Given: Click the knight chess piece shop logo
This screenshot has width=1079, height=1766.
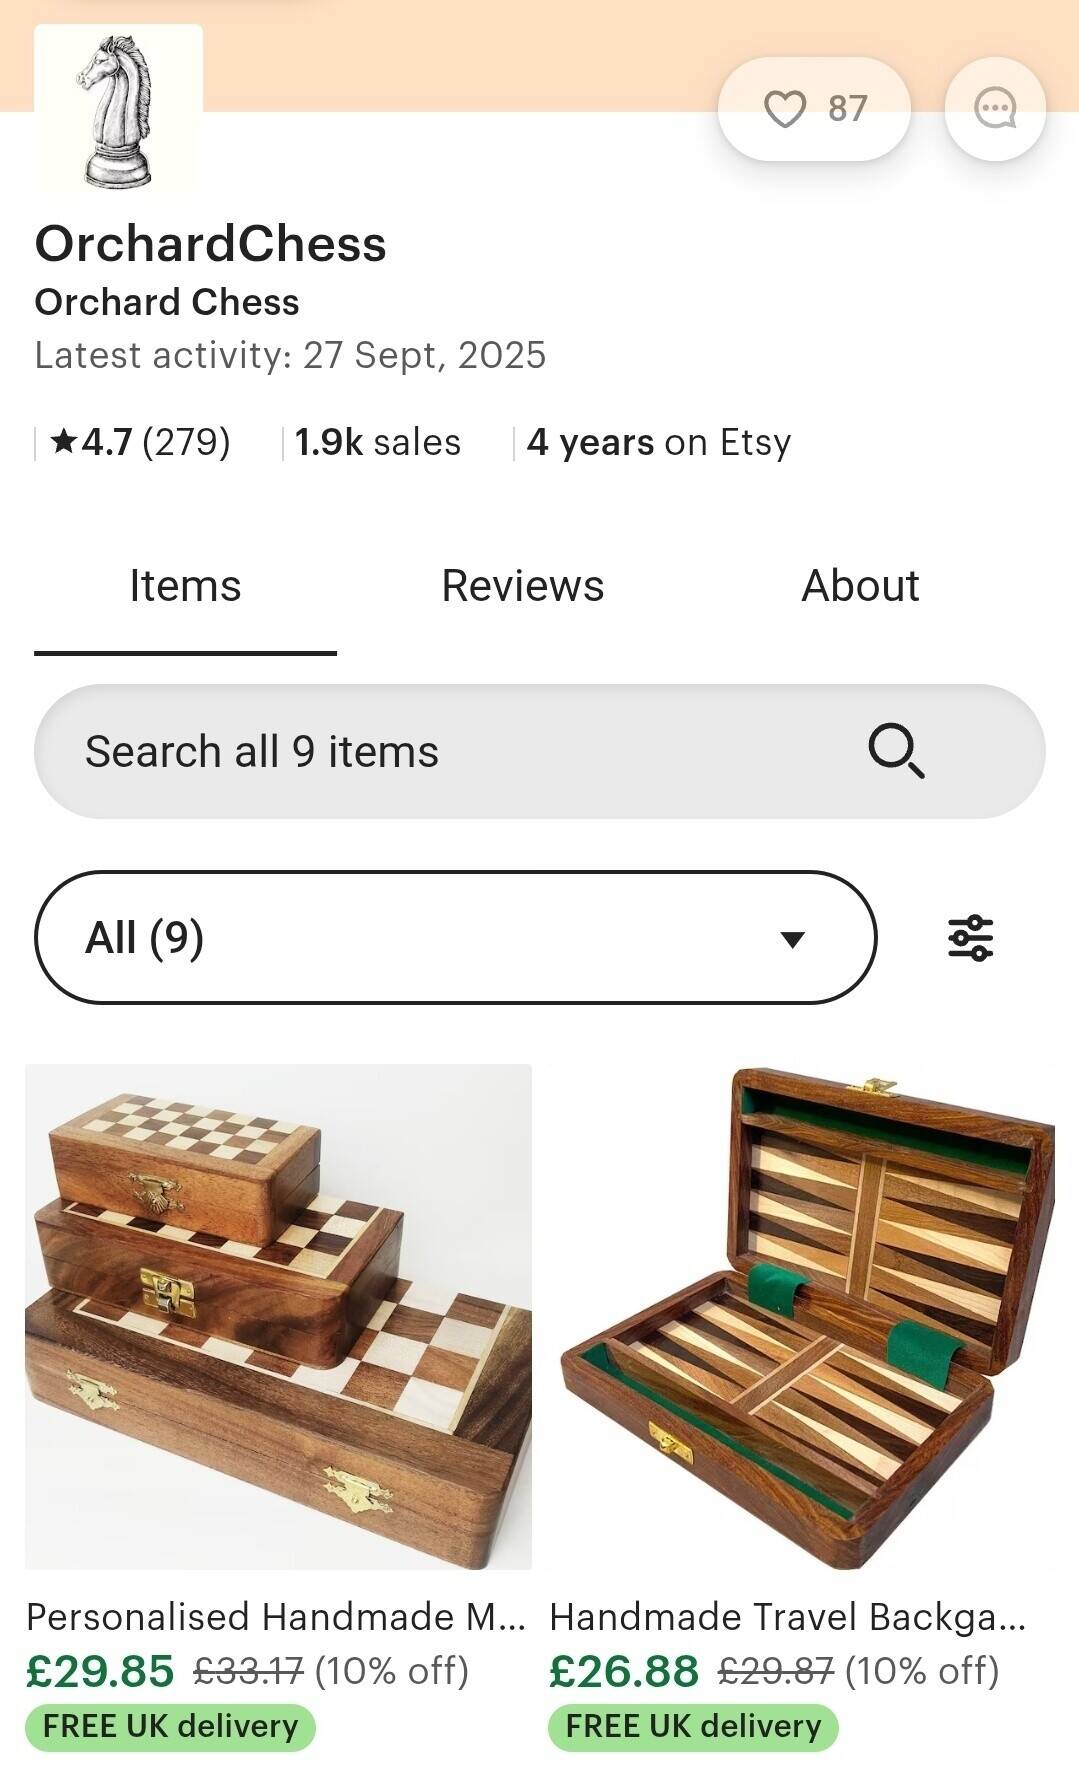Looking at the screenshot, I should pyautogui.click(x=118, y=109).
